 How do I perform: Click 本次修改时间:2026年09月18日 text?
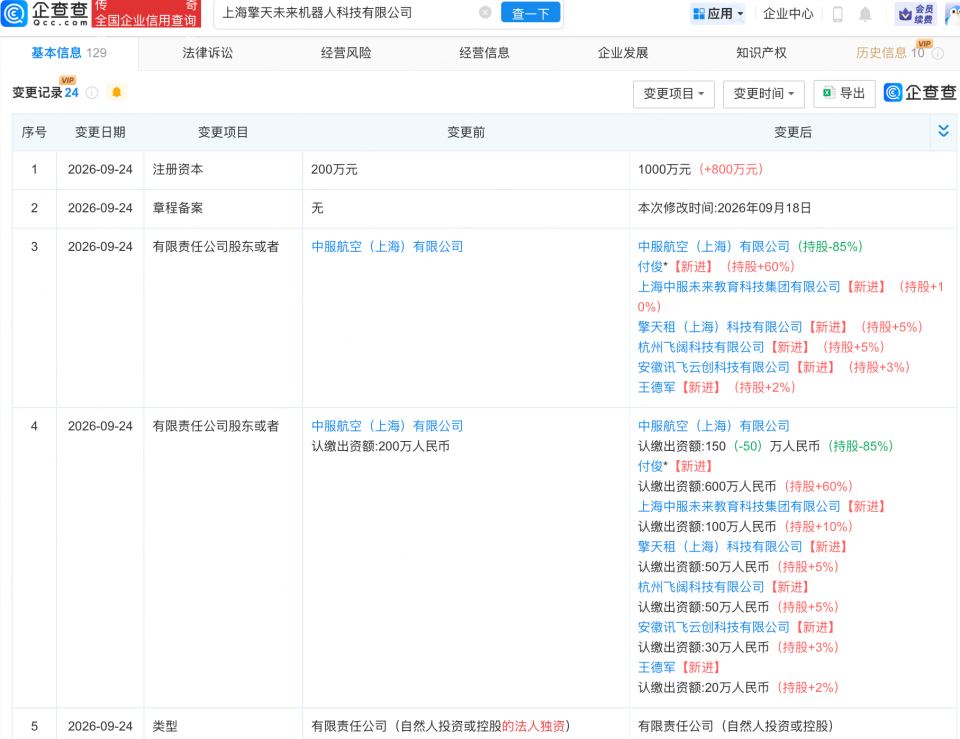click(724, 208)
